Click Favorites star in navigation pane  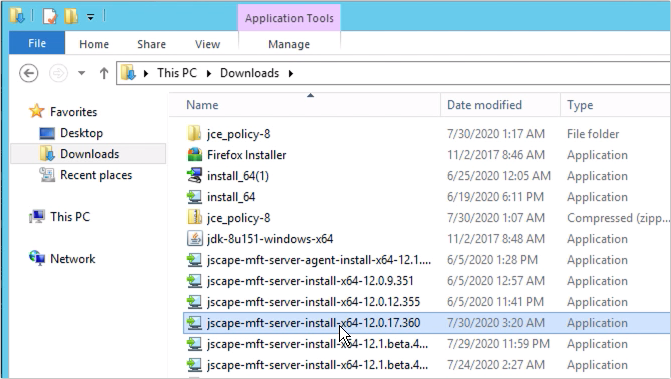pos(36,111)
